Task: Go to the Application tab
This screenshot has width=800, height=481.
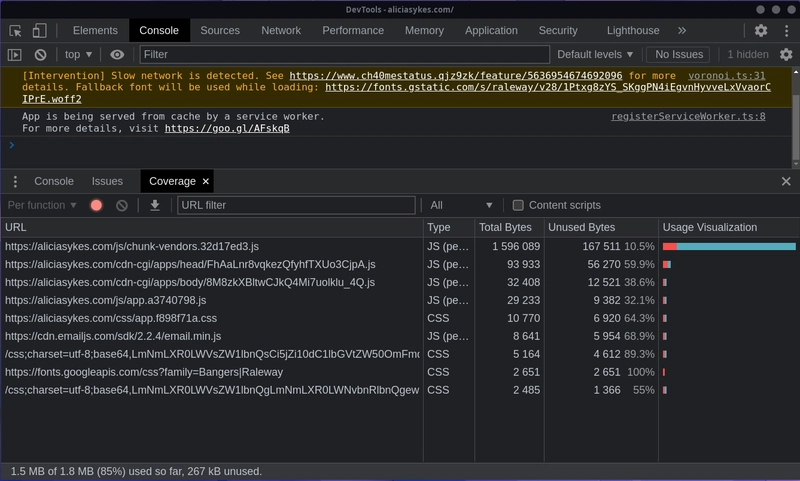Action: tap(491, 31)
